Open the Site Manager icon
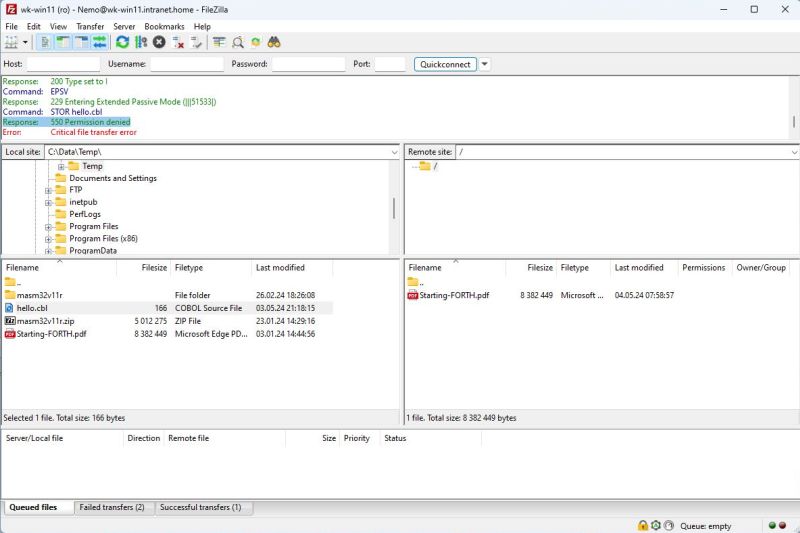 [11, 42]
